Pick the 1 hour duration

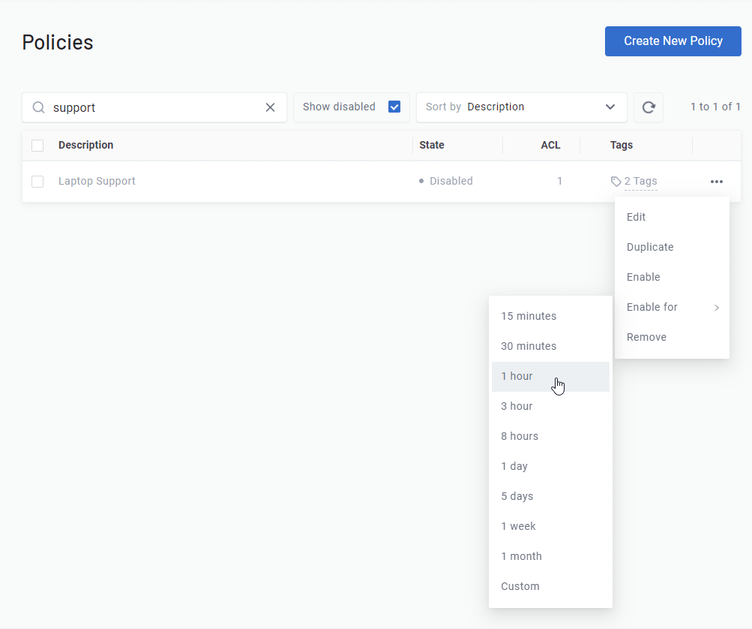551,376
